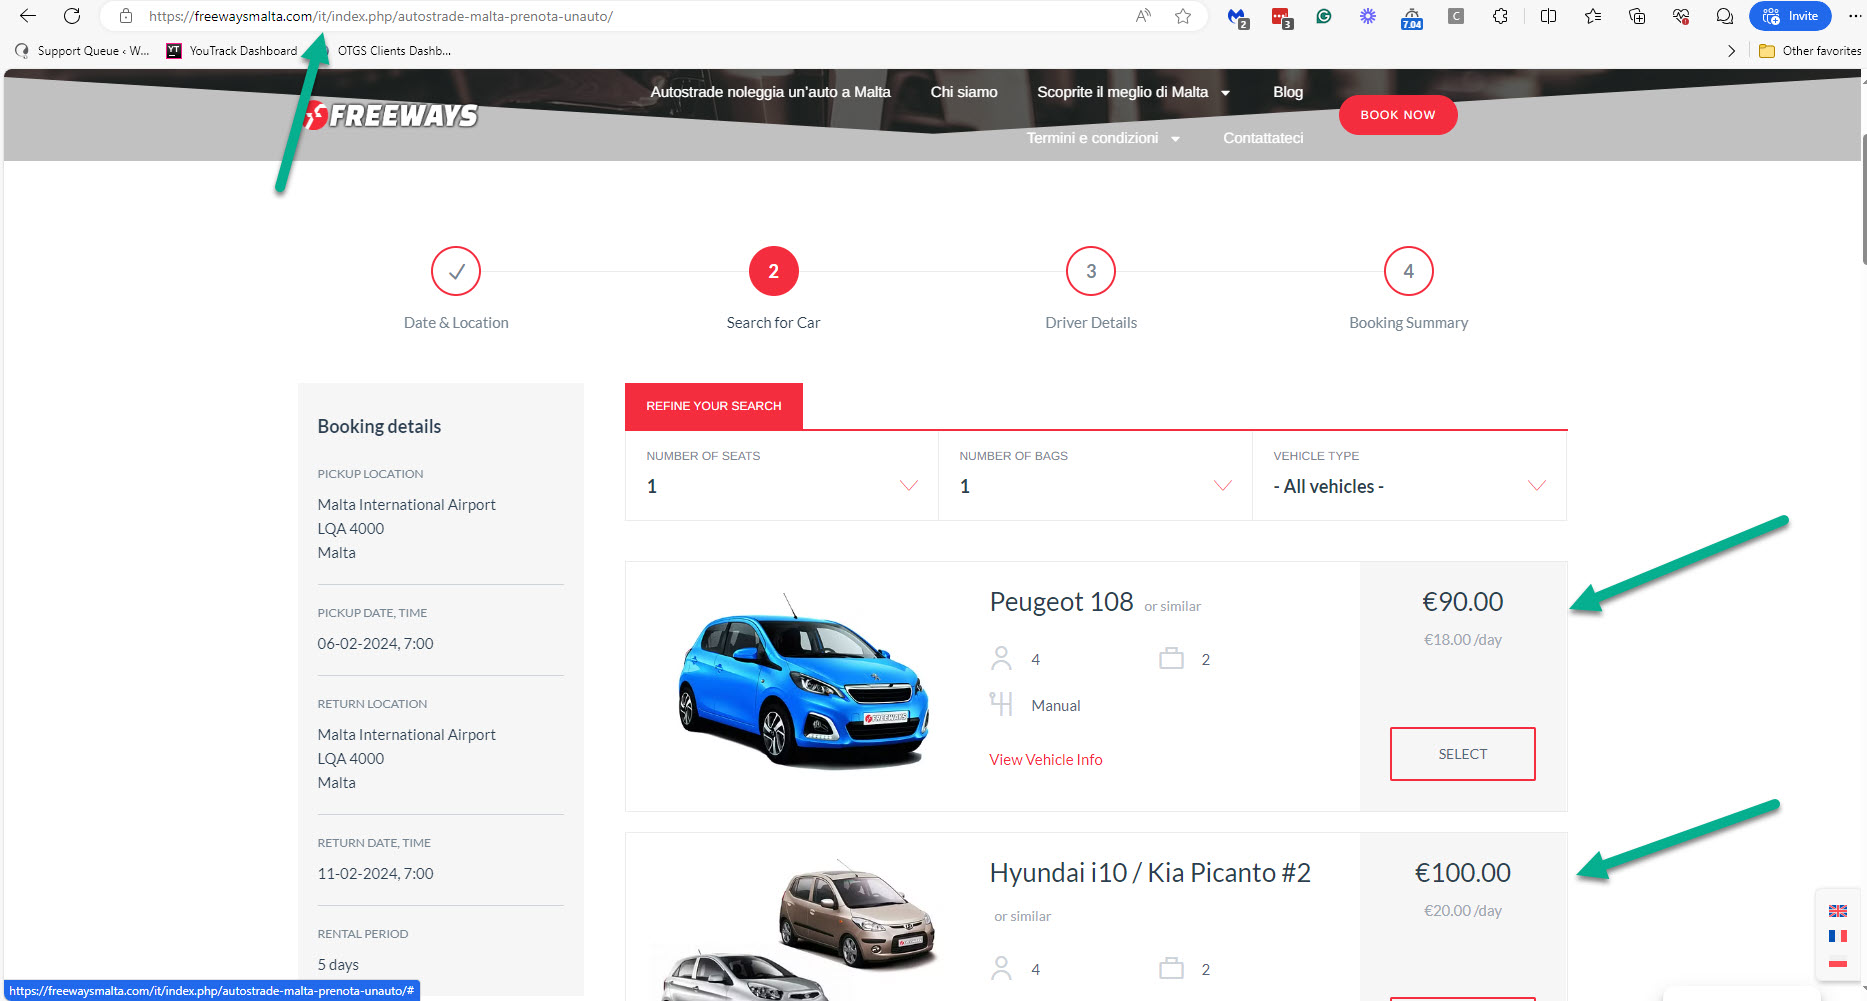Switch language with the UK flag
The image size is (1867, 1001).
pyautogui.click(x=1838, y=911)
